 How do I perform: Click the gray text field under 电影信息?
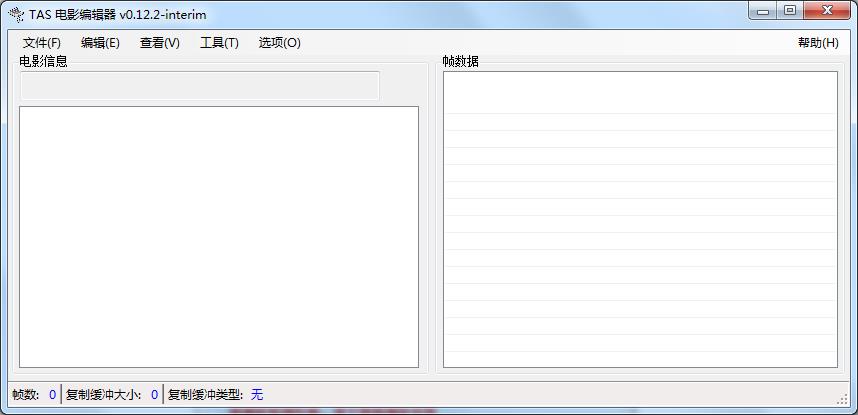[x=200, y=86]
